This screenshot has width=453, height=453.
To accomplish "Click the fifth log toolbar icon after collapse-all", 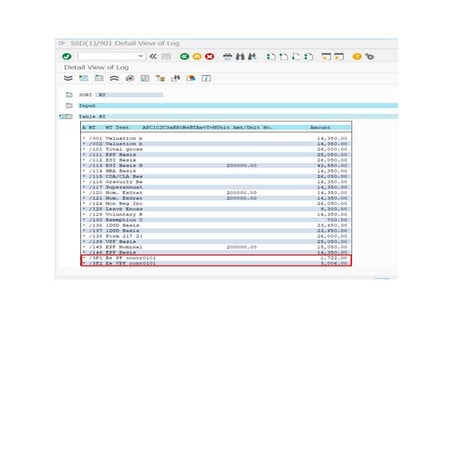I will (x=130, y=78).
